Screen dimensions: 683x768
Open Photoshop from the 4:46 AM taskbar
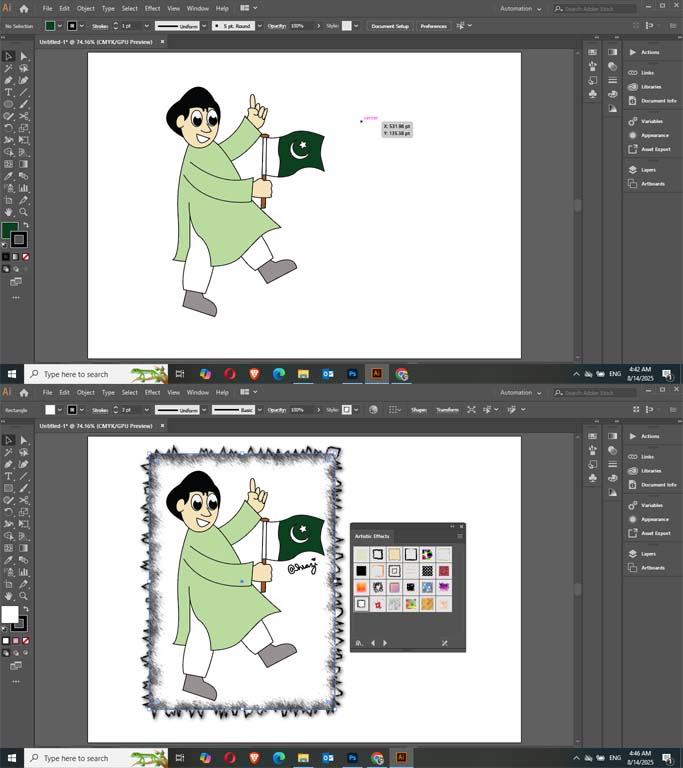(352, 758)
